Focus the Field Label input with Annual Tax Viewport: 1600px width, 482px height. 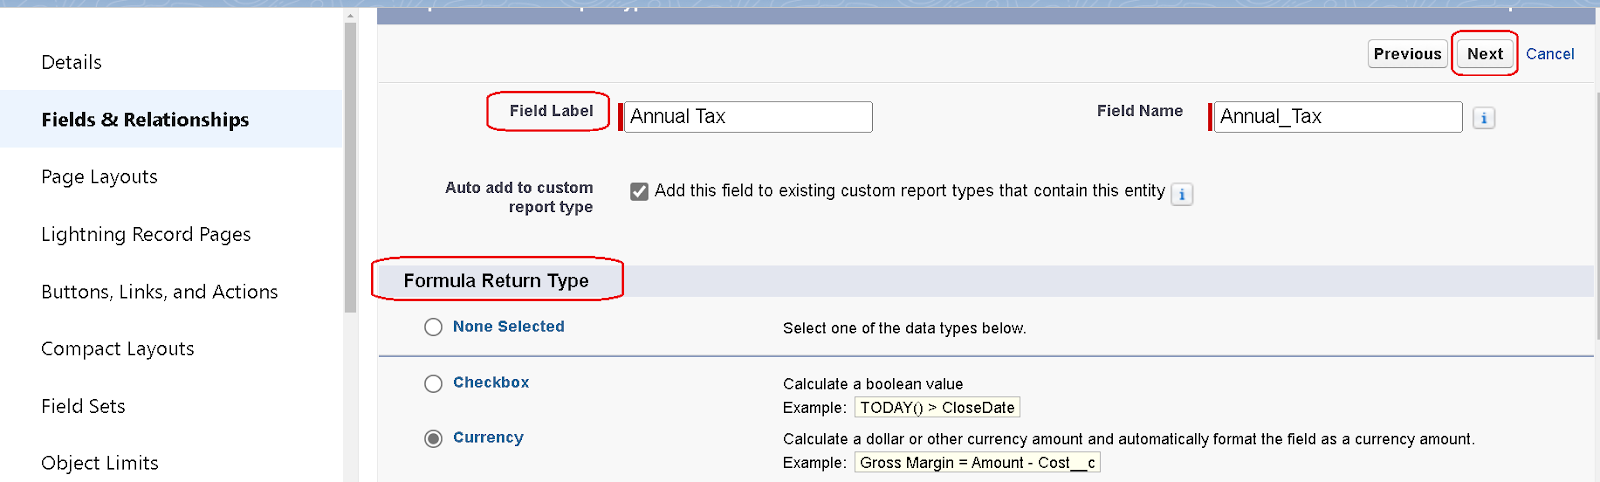click(x=748, y=117)
